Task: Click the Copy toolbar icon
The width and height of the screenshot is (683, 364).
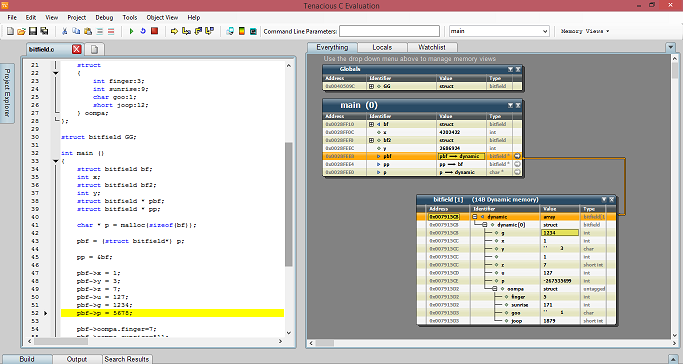Action: pos(76,31)
